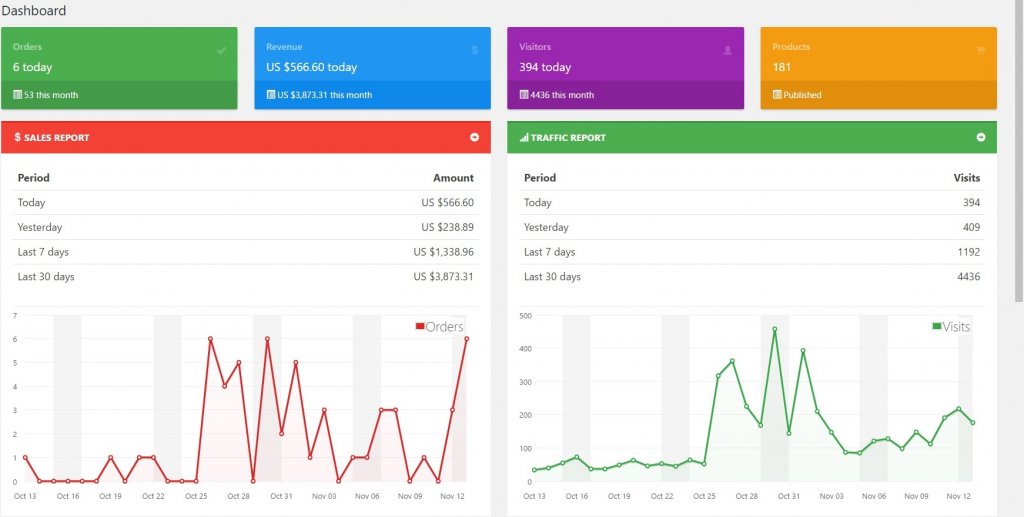Toggle the Visits series in chart legend
The image size is (1024, 517).
click(x=951, y=326)
